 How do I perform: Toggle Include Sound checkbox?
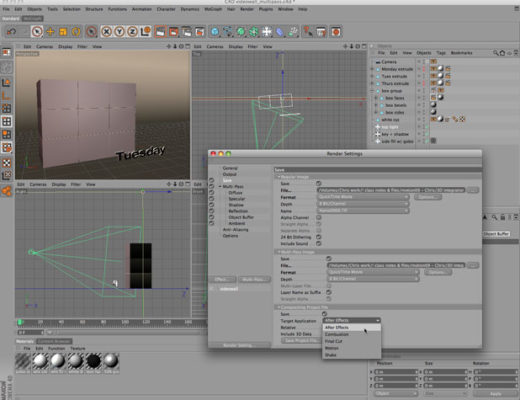(x=319, y=244)
